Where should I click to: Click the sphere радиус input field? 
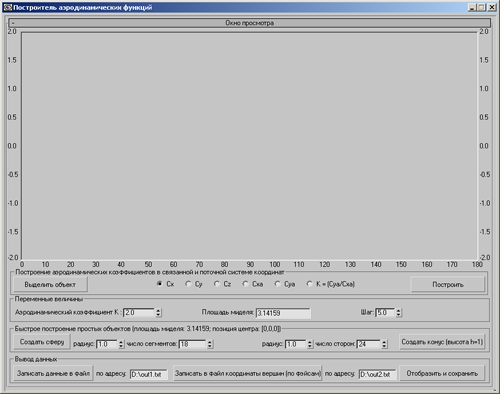click(x=107, y=344)
